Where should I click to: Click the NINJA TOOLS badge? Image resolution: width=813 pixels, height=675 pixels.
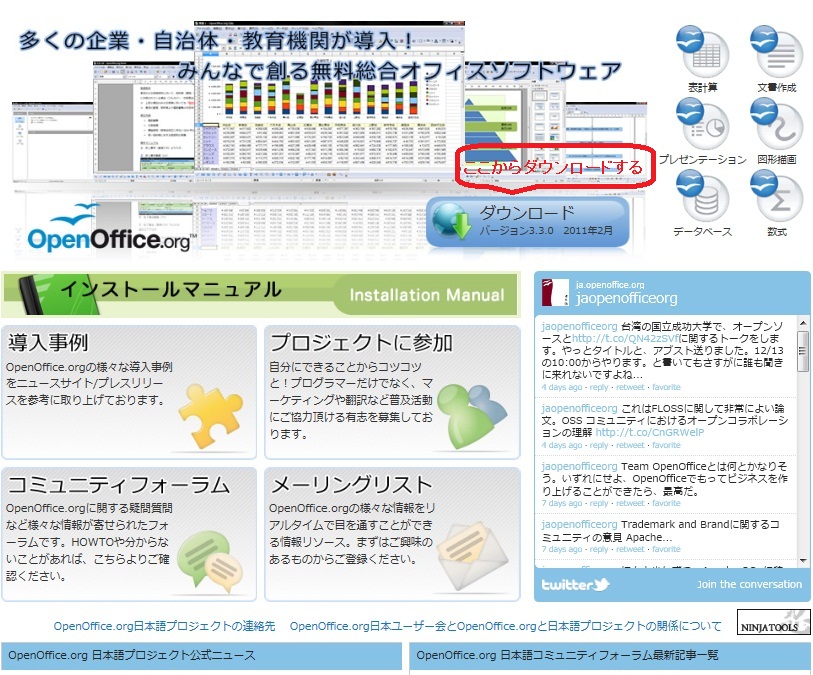click(x=774, y=622)
